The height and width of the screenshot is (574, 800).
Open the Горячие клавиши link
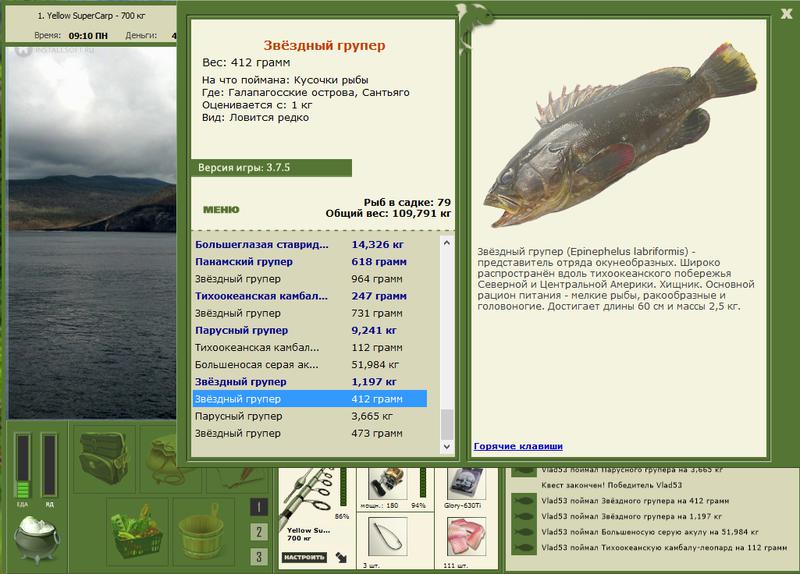pyautogui.click(x=518, y=446)
